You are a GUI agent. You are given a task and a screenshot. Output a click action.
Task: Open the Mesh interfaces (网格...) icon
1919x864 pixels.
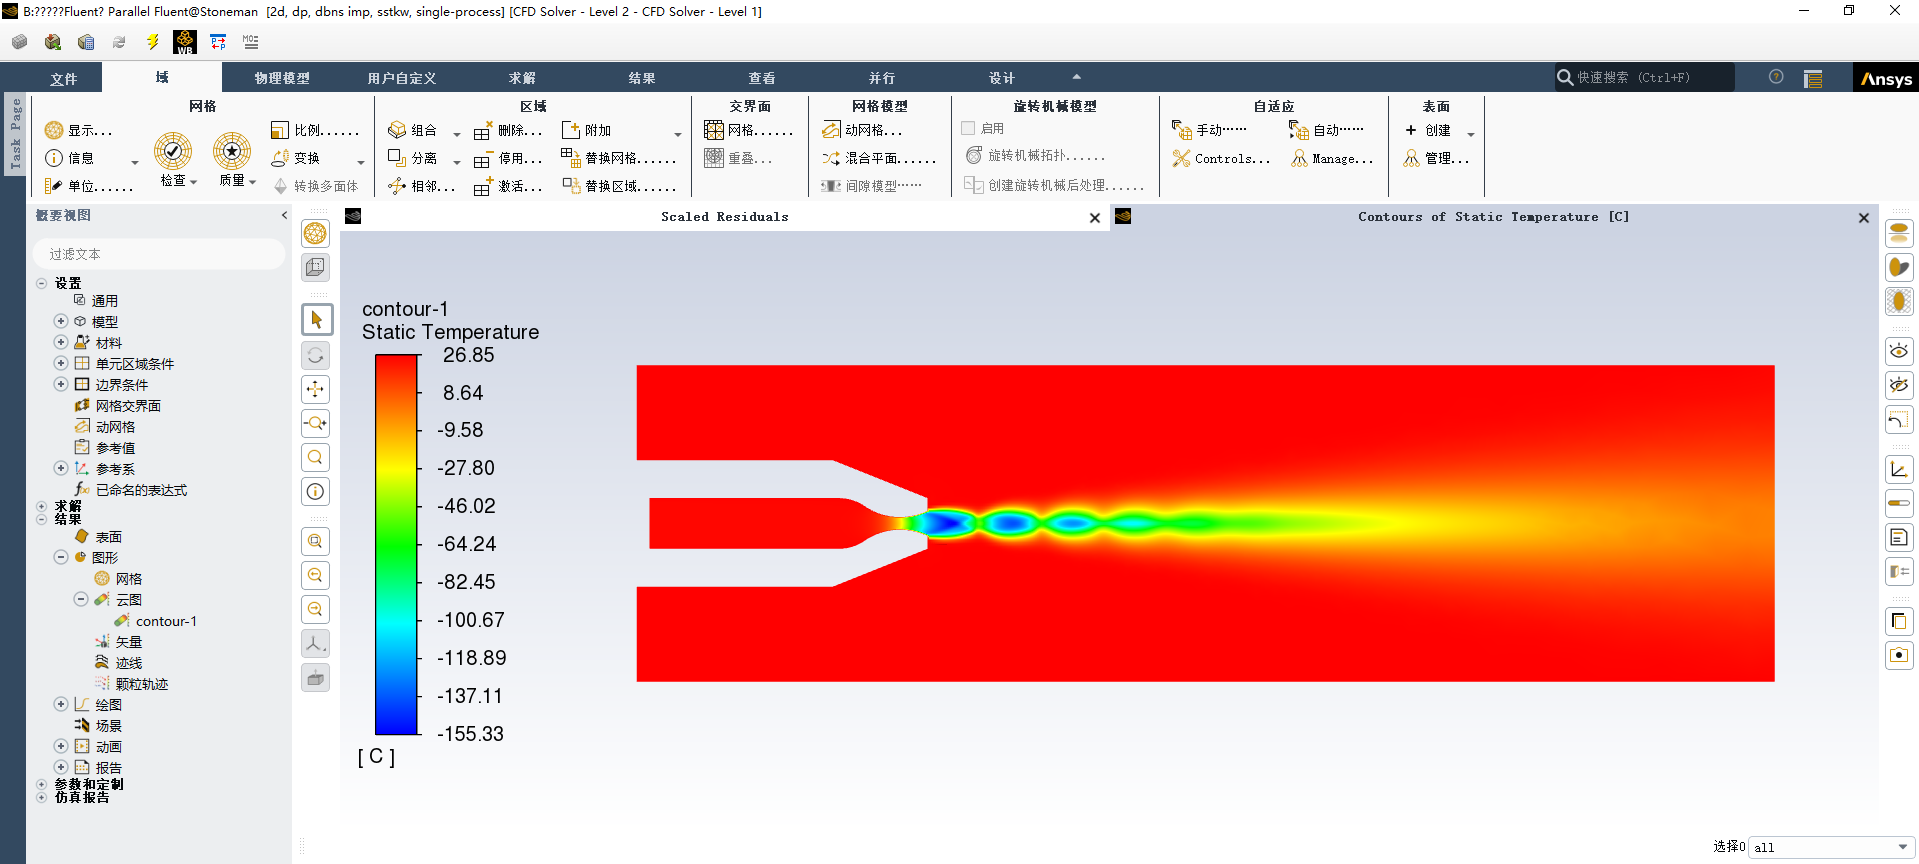pyautogui.click(x=714, y=130)
